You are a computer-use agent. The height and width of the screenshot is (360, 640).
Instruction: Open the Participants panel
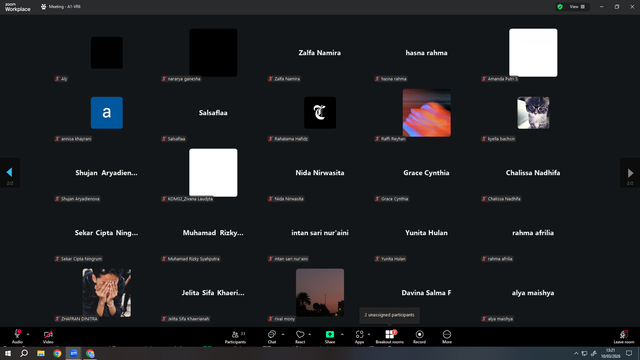point(236,337)
